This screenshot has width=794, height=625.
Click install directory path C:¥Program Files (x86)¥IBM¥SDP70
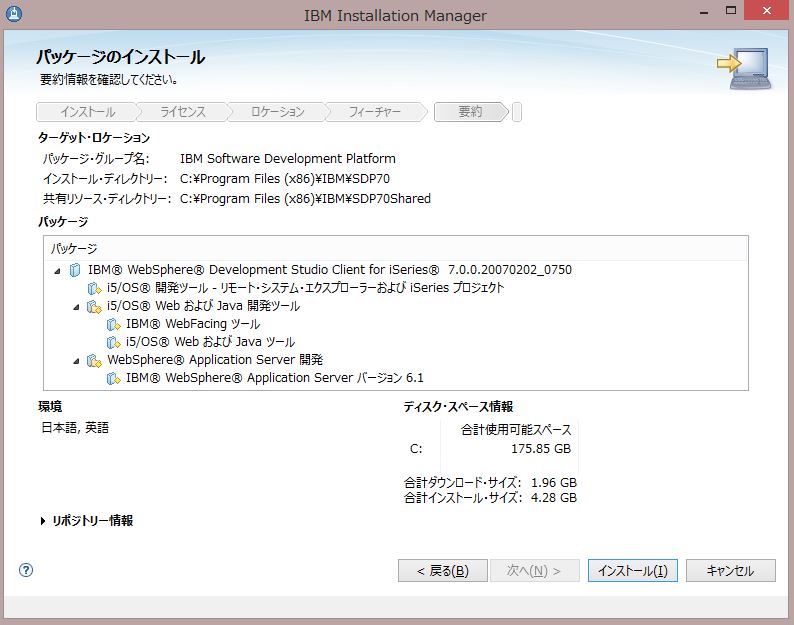pyautogui.click(x=285, y=179)
